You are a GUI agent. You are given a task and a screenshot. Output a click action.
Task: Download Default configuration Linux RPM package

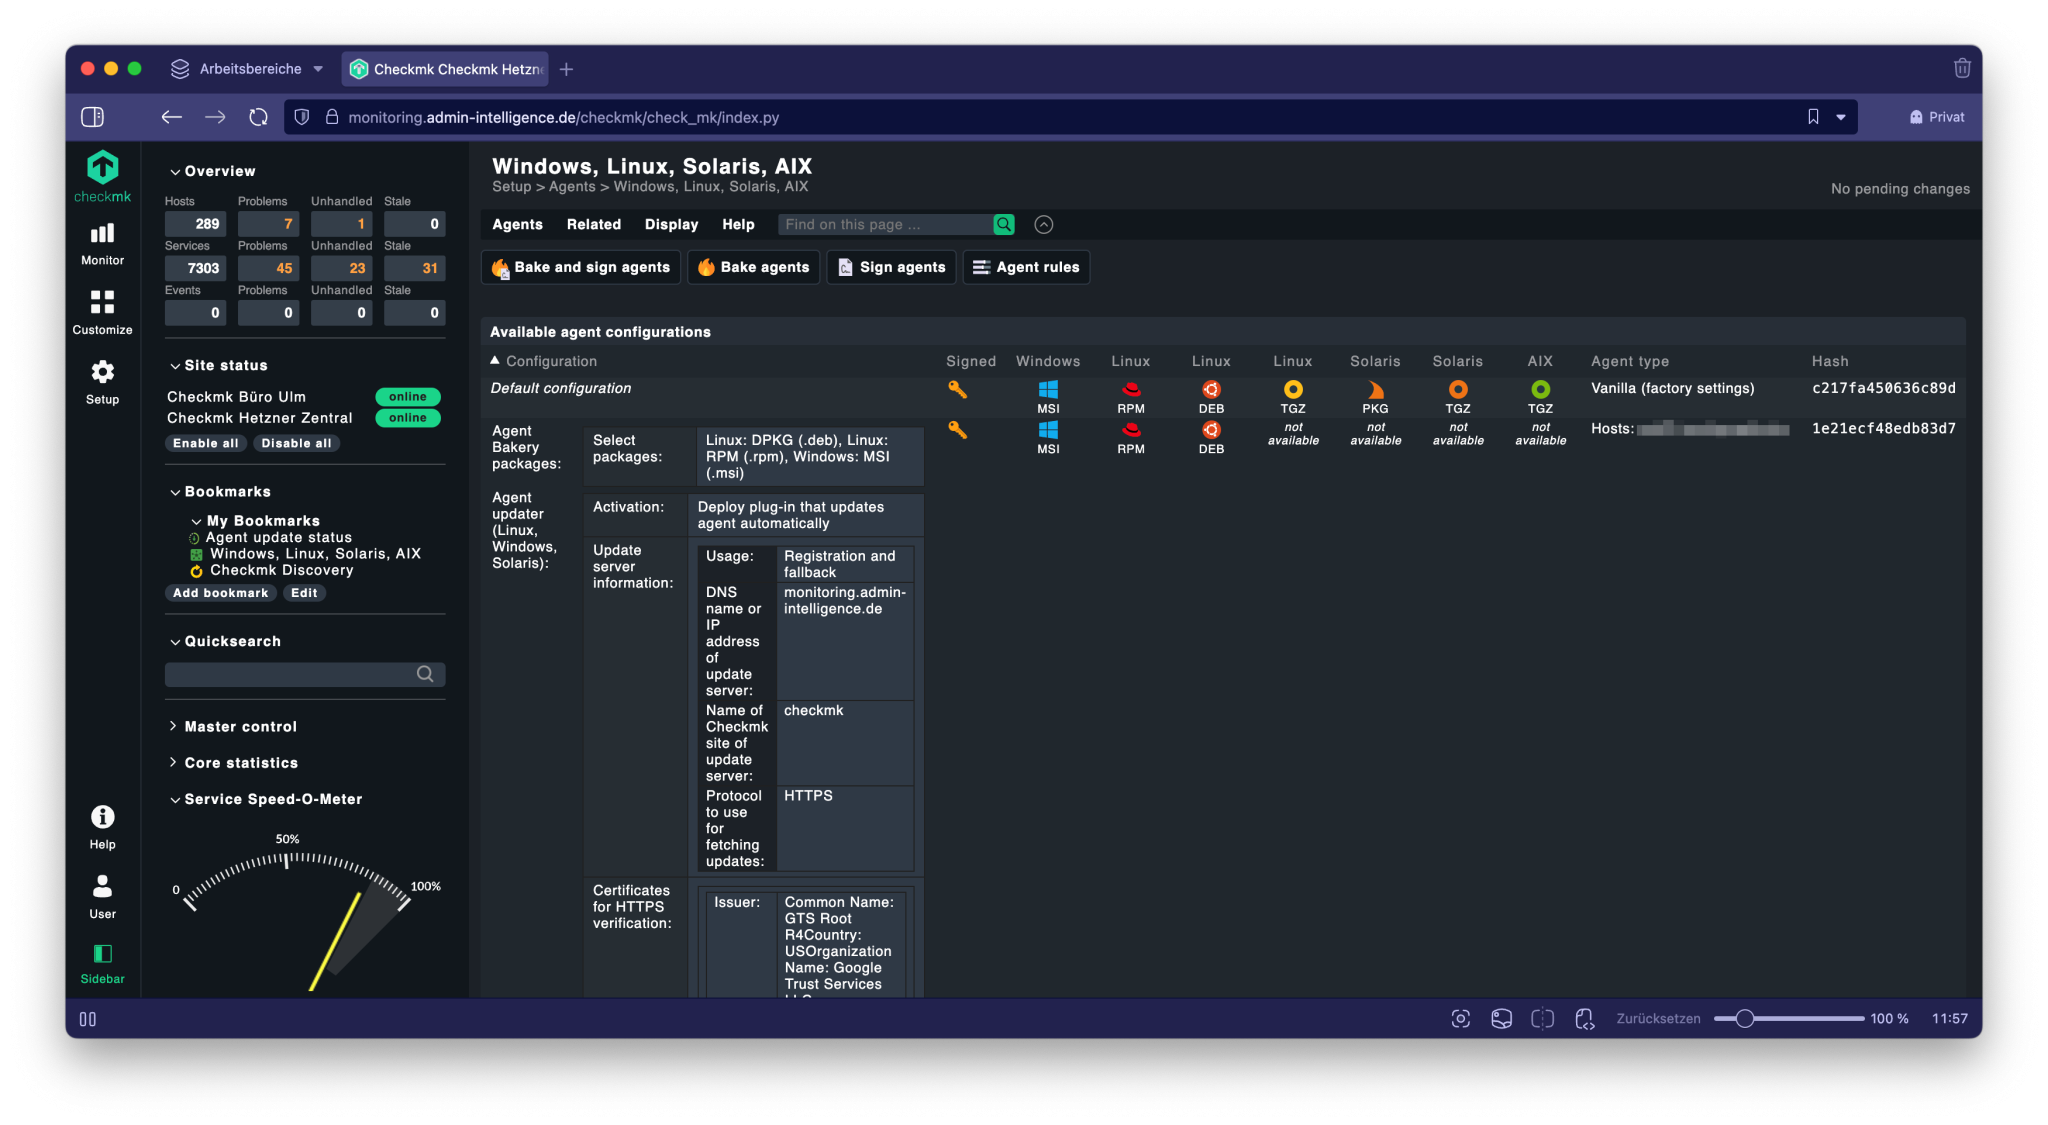1131,397
